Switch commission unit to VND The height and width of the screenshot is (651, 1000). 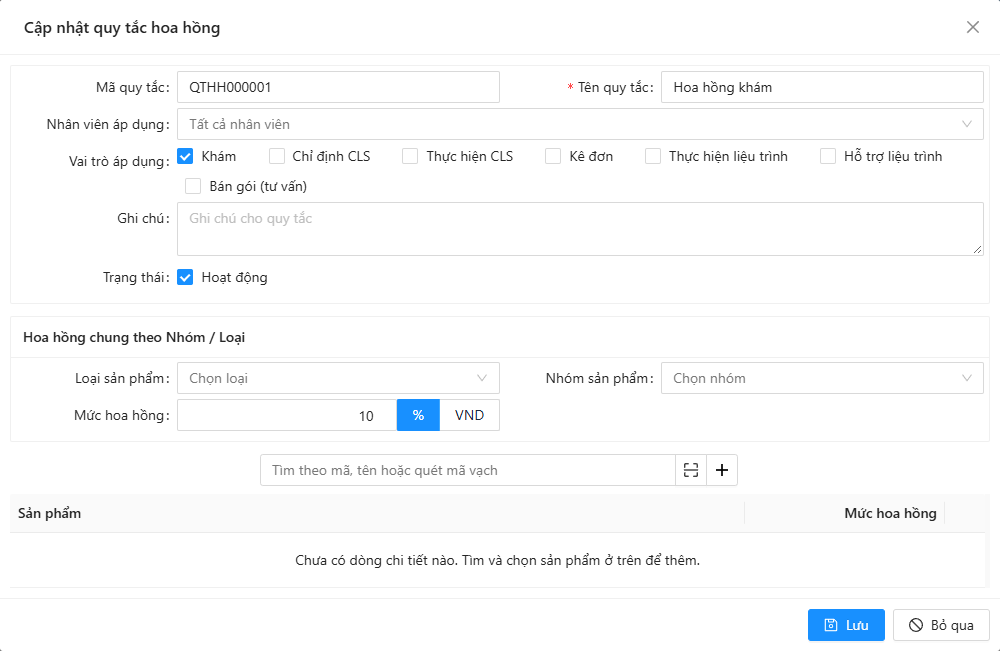point(469,415)
